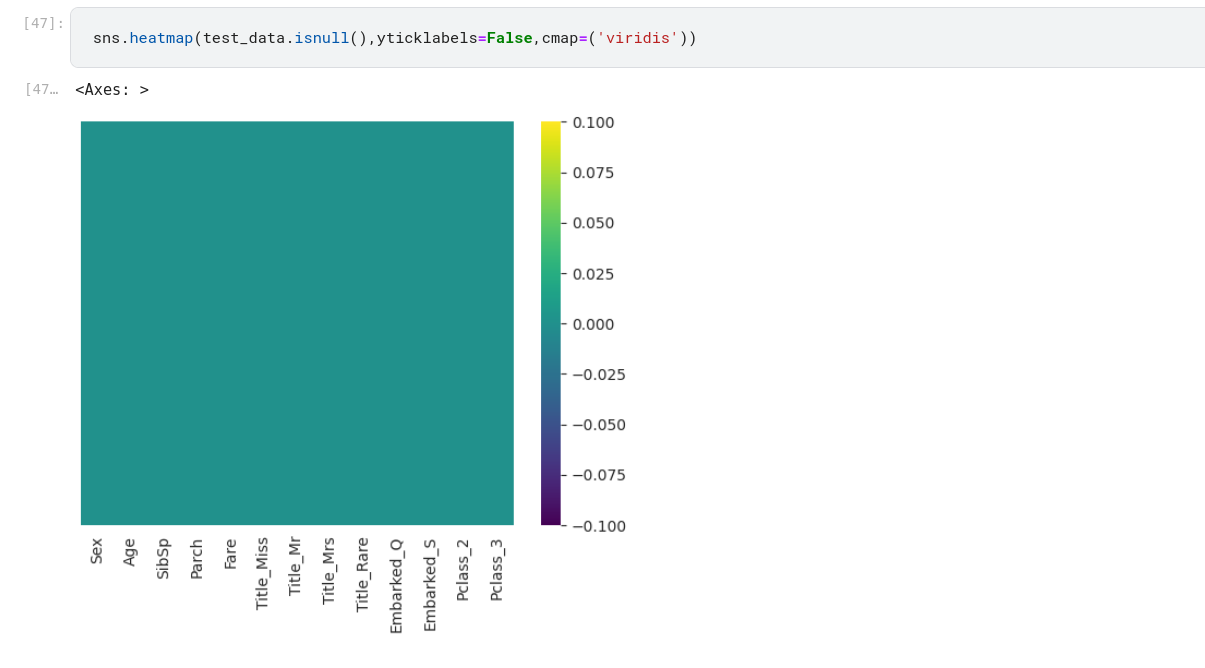
Task: Click the center of the teal heatmap
Action: [x=297, y=323]
